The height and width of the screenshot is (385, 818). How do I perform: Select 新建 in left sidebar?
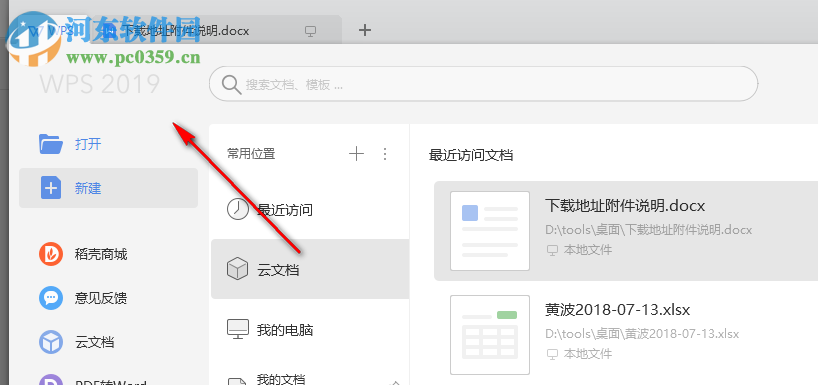109,188
